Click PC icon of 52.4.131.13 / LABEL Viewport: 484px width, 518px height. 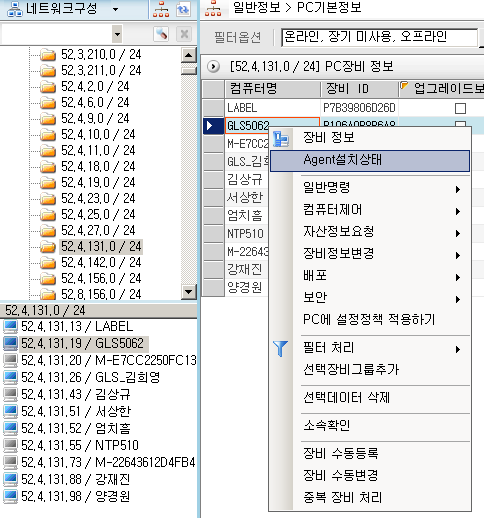[10, 327]
